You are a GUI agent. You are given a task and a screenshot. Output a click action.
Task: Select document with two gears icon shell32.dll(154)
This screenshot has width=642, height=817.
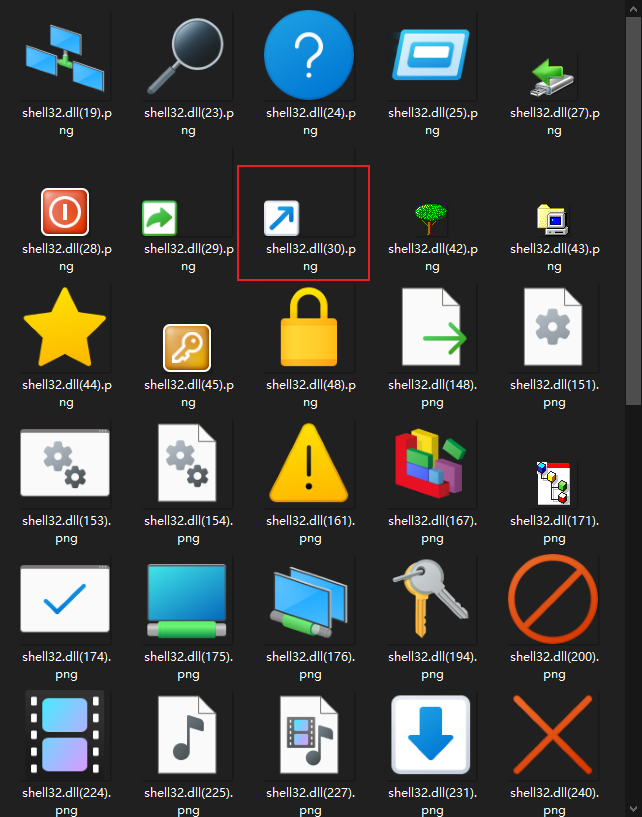(187, 463)
